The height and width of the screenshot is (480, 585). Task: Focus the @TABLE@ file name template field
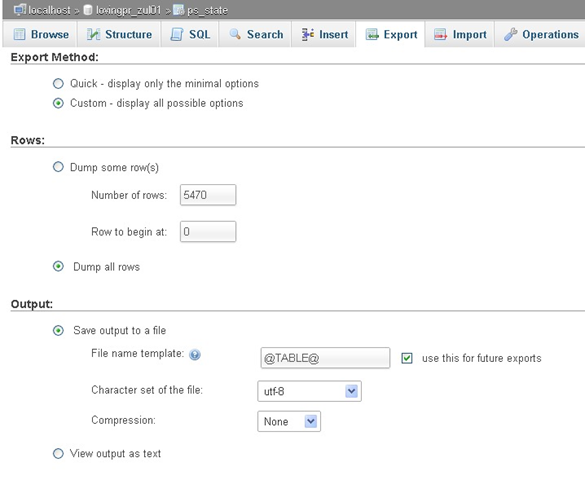[325, 358]
